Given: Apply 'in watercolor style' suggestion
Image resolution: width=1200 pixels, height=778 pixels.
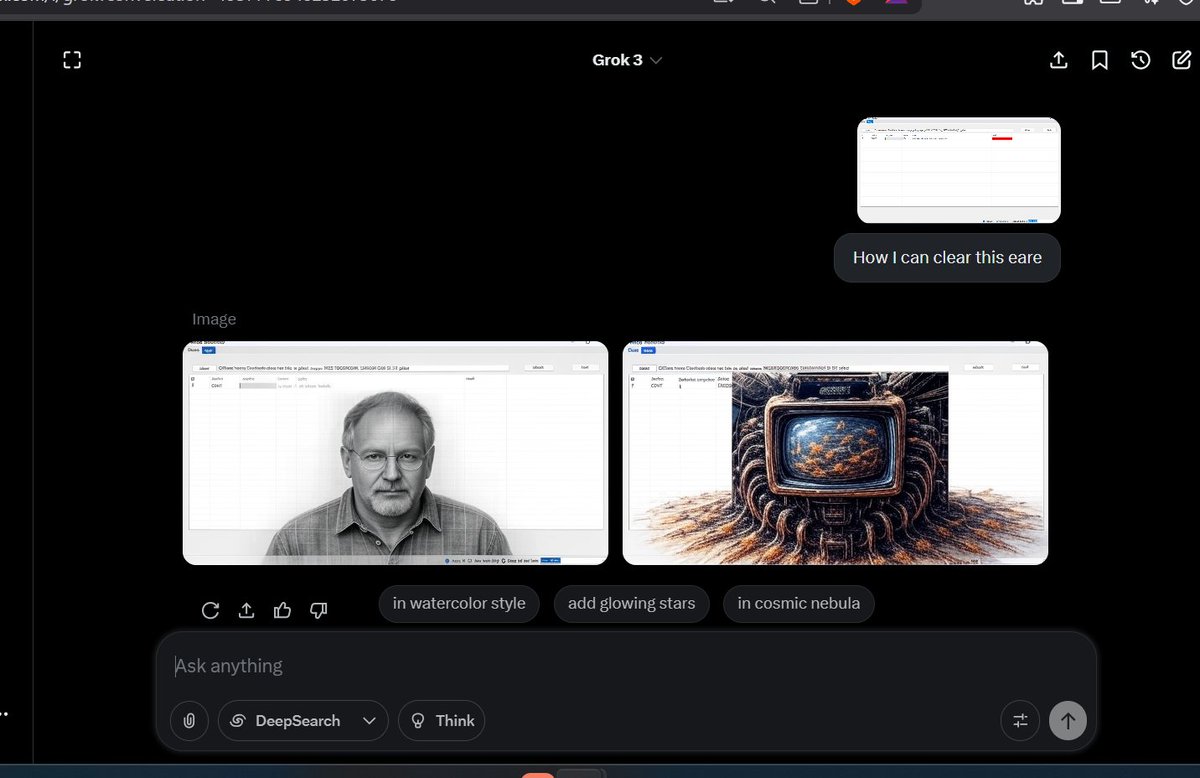Looking at the screenshot, I should pyautogui.click(x=459, y=603).
